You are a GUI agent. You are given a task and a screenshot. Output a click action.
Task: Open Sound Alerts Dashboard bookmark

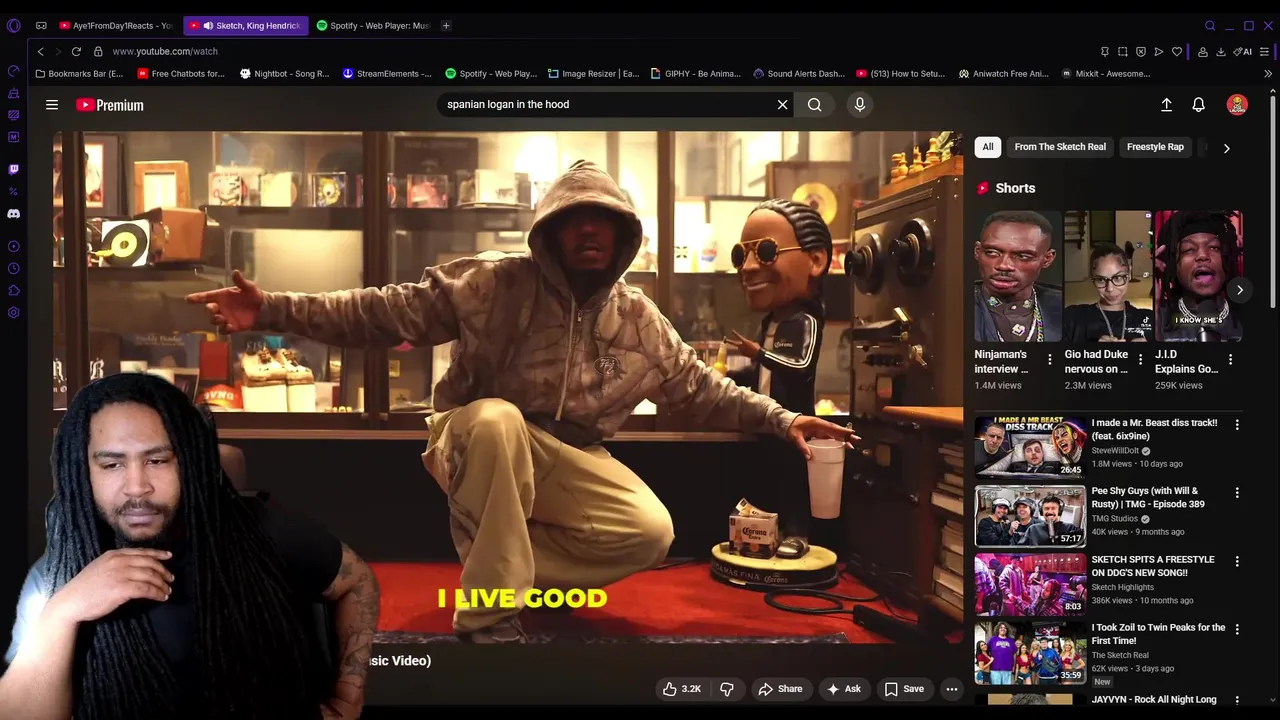(x=799, y=74)
